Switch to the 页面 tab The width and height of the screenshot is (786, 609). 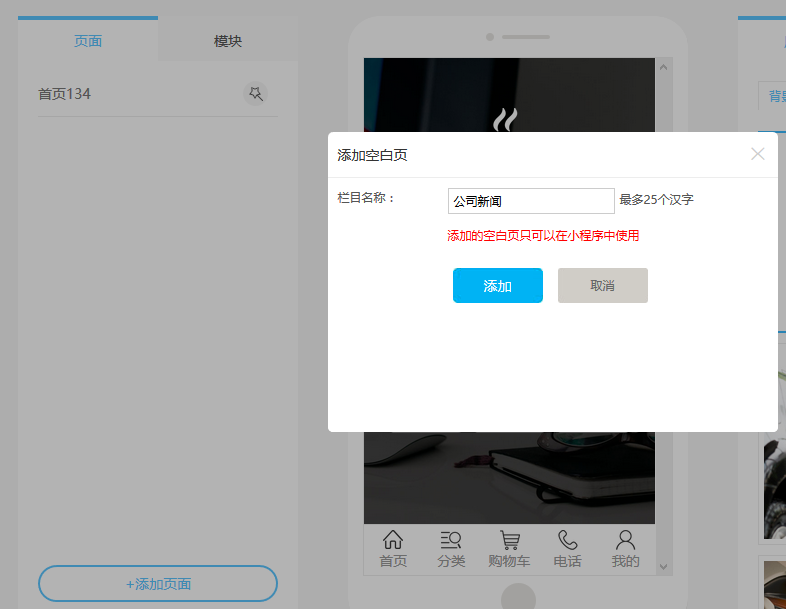click(88, 41)
